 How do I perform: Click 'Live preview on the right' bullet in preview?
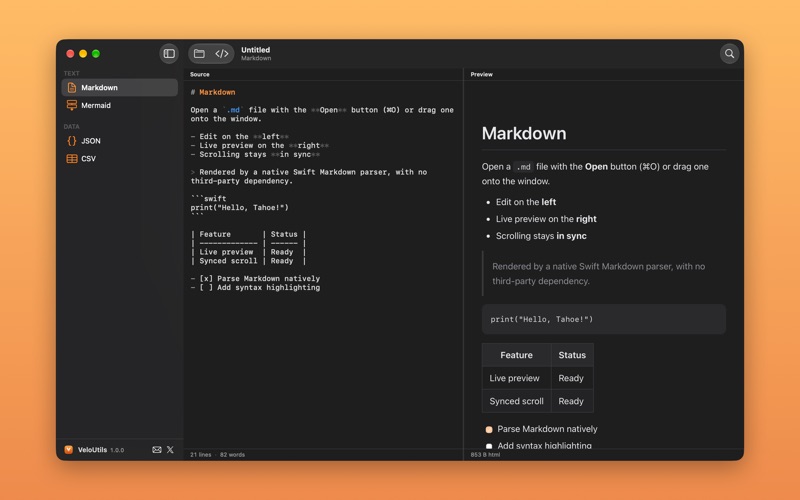point(546,219)
